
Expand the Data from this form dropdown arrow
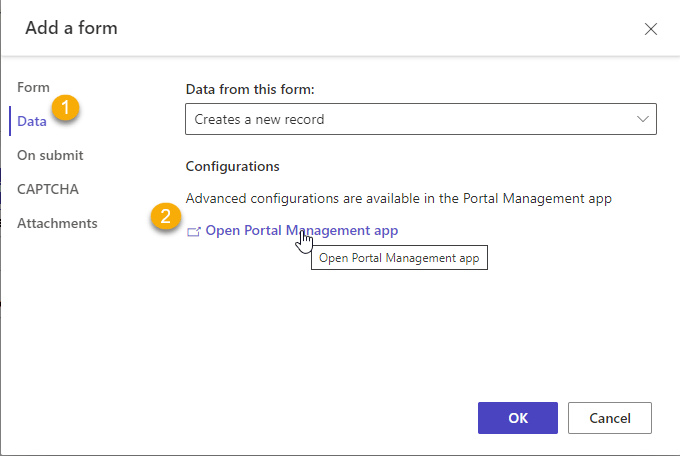(x=643, y=119)
